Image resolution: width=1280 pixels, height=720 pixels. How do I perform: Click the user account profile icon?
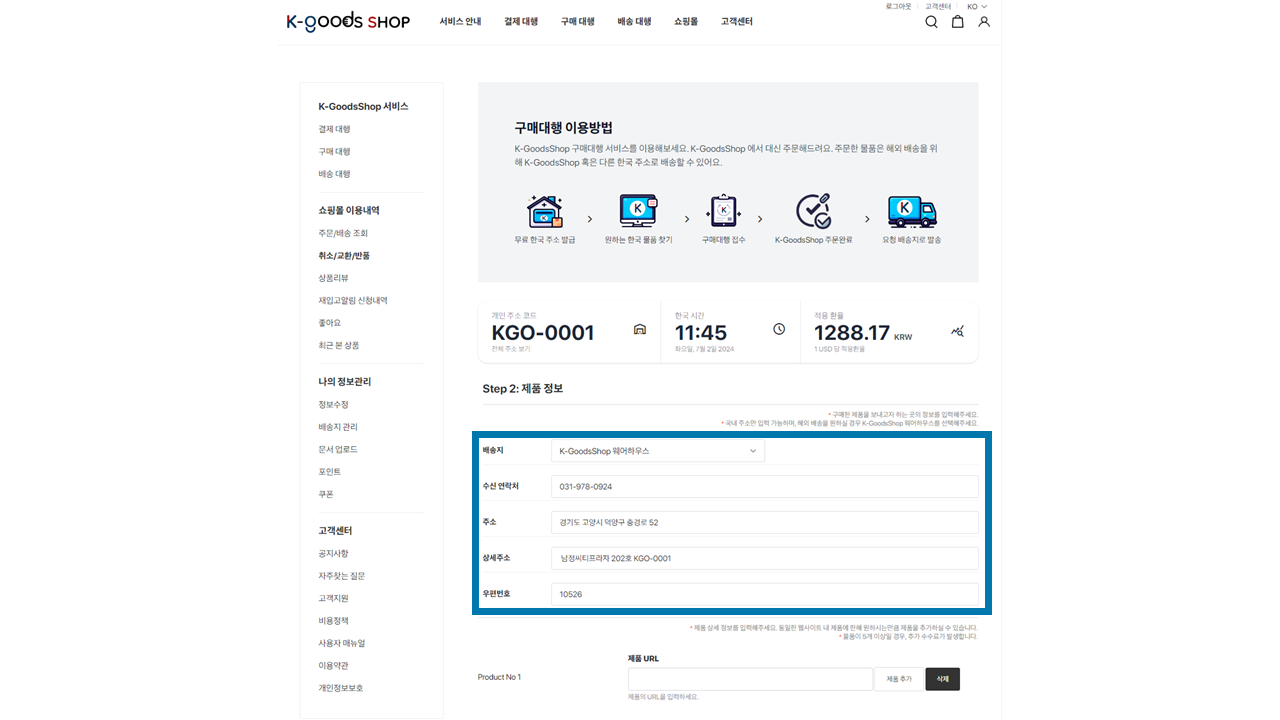(x=984, y=22)
